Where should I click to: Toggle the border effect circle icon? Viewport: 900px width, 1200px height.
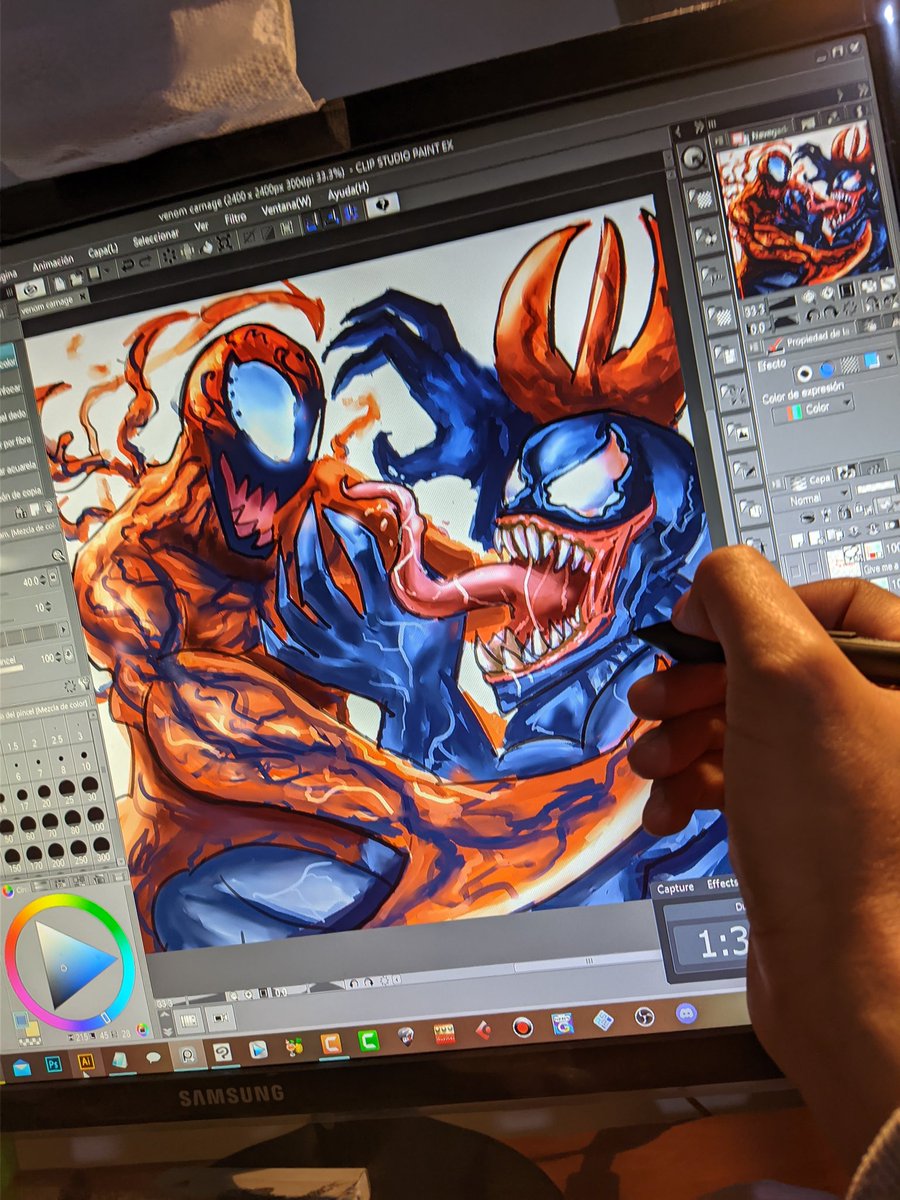[x=804, y=372]
